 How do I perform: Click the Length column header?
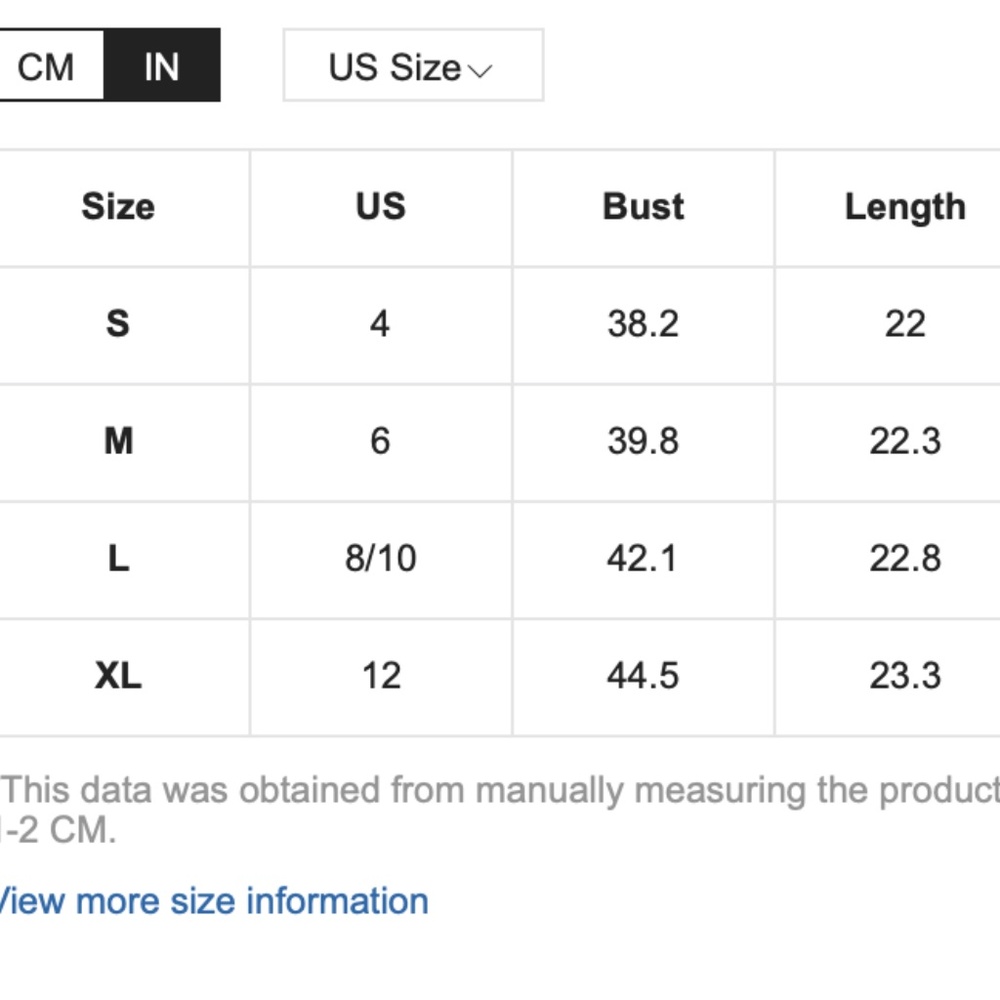pos(905,207)
